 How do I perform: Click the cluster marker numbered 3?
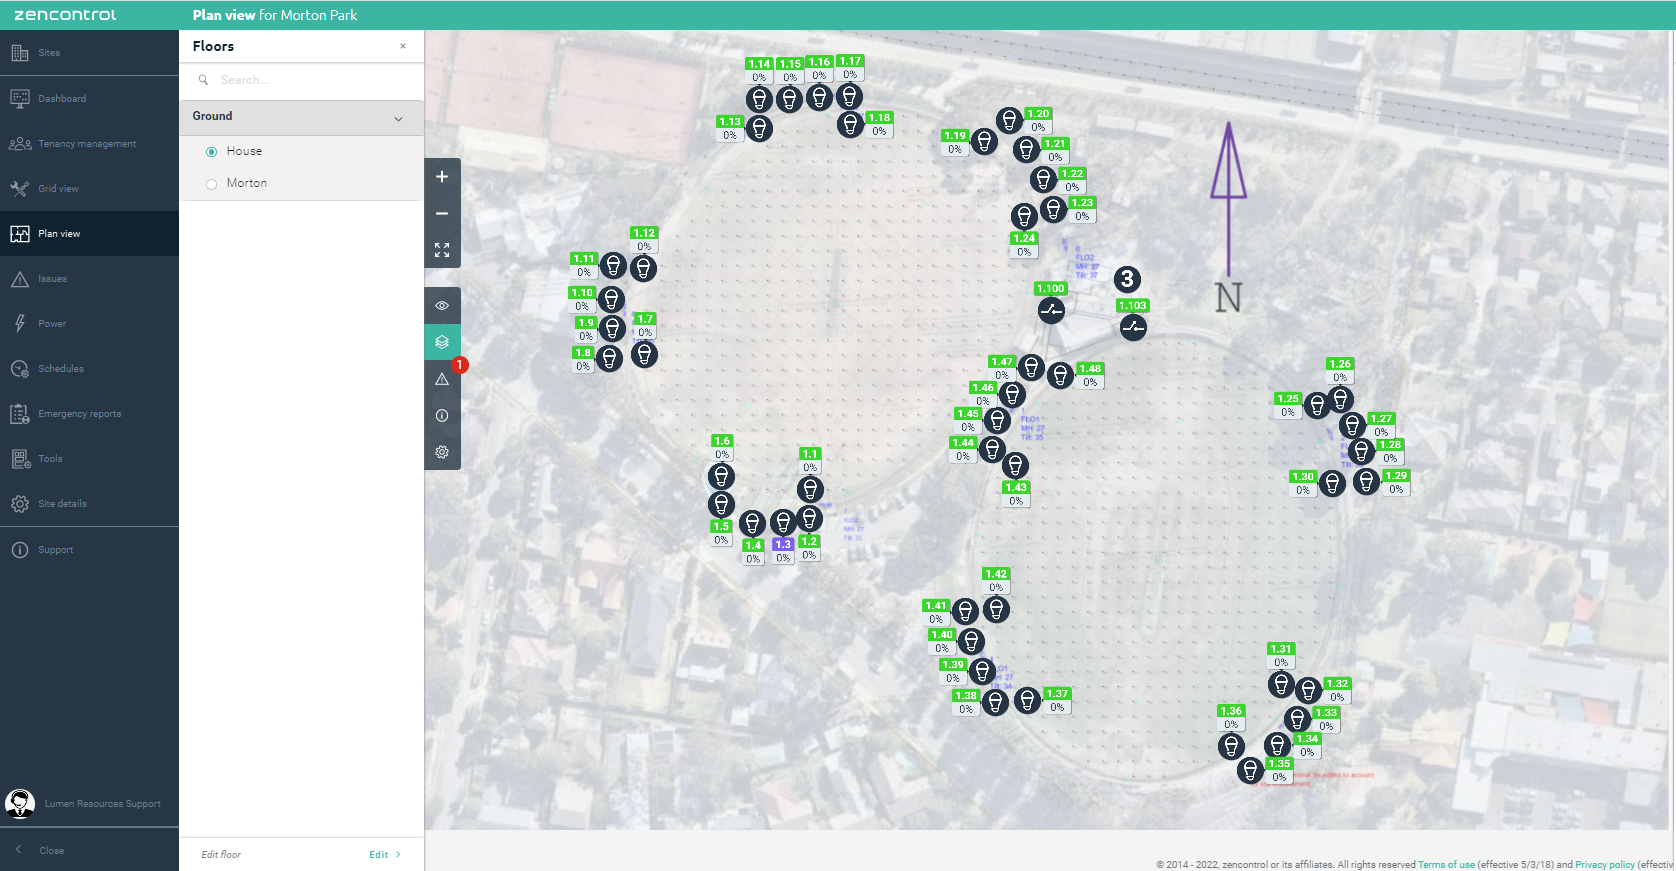pos(1127,279)
